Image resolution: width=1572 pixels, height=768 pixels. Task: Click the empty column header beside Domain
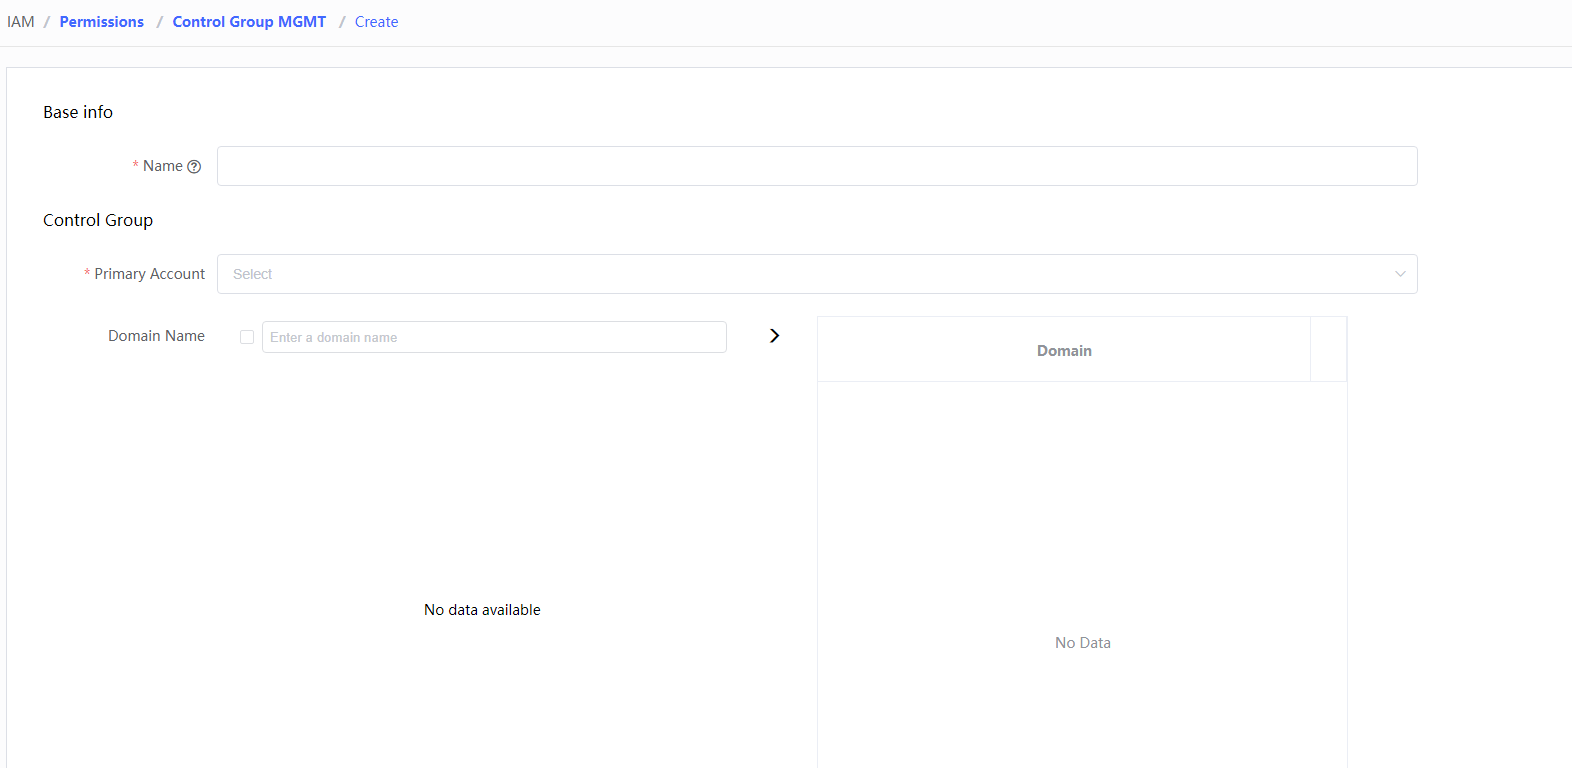coord(1328,350)
